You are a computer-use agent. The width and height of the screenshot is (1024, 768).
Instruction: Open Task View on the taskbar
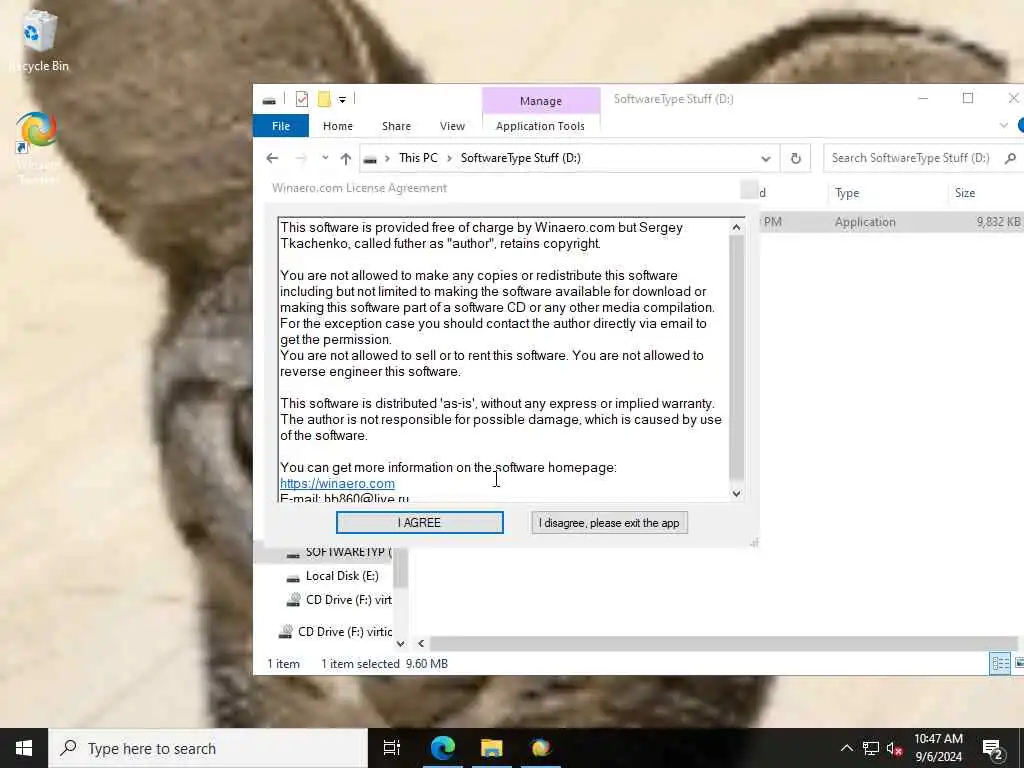tap(392, 748)
